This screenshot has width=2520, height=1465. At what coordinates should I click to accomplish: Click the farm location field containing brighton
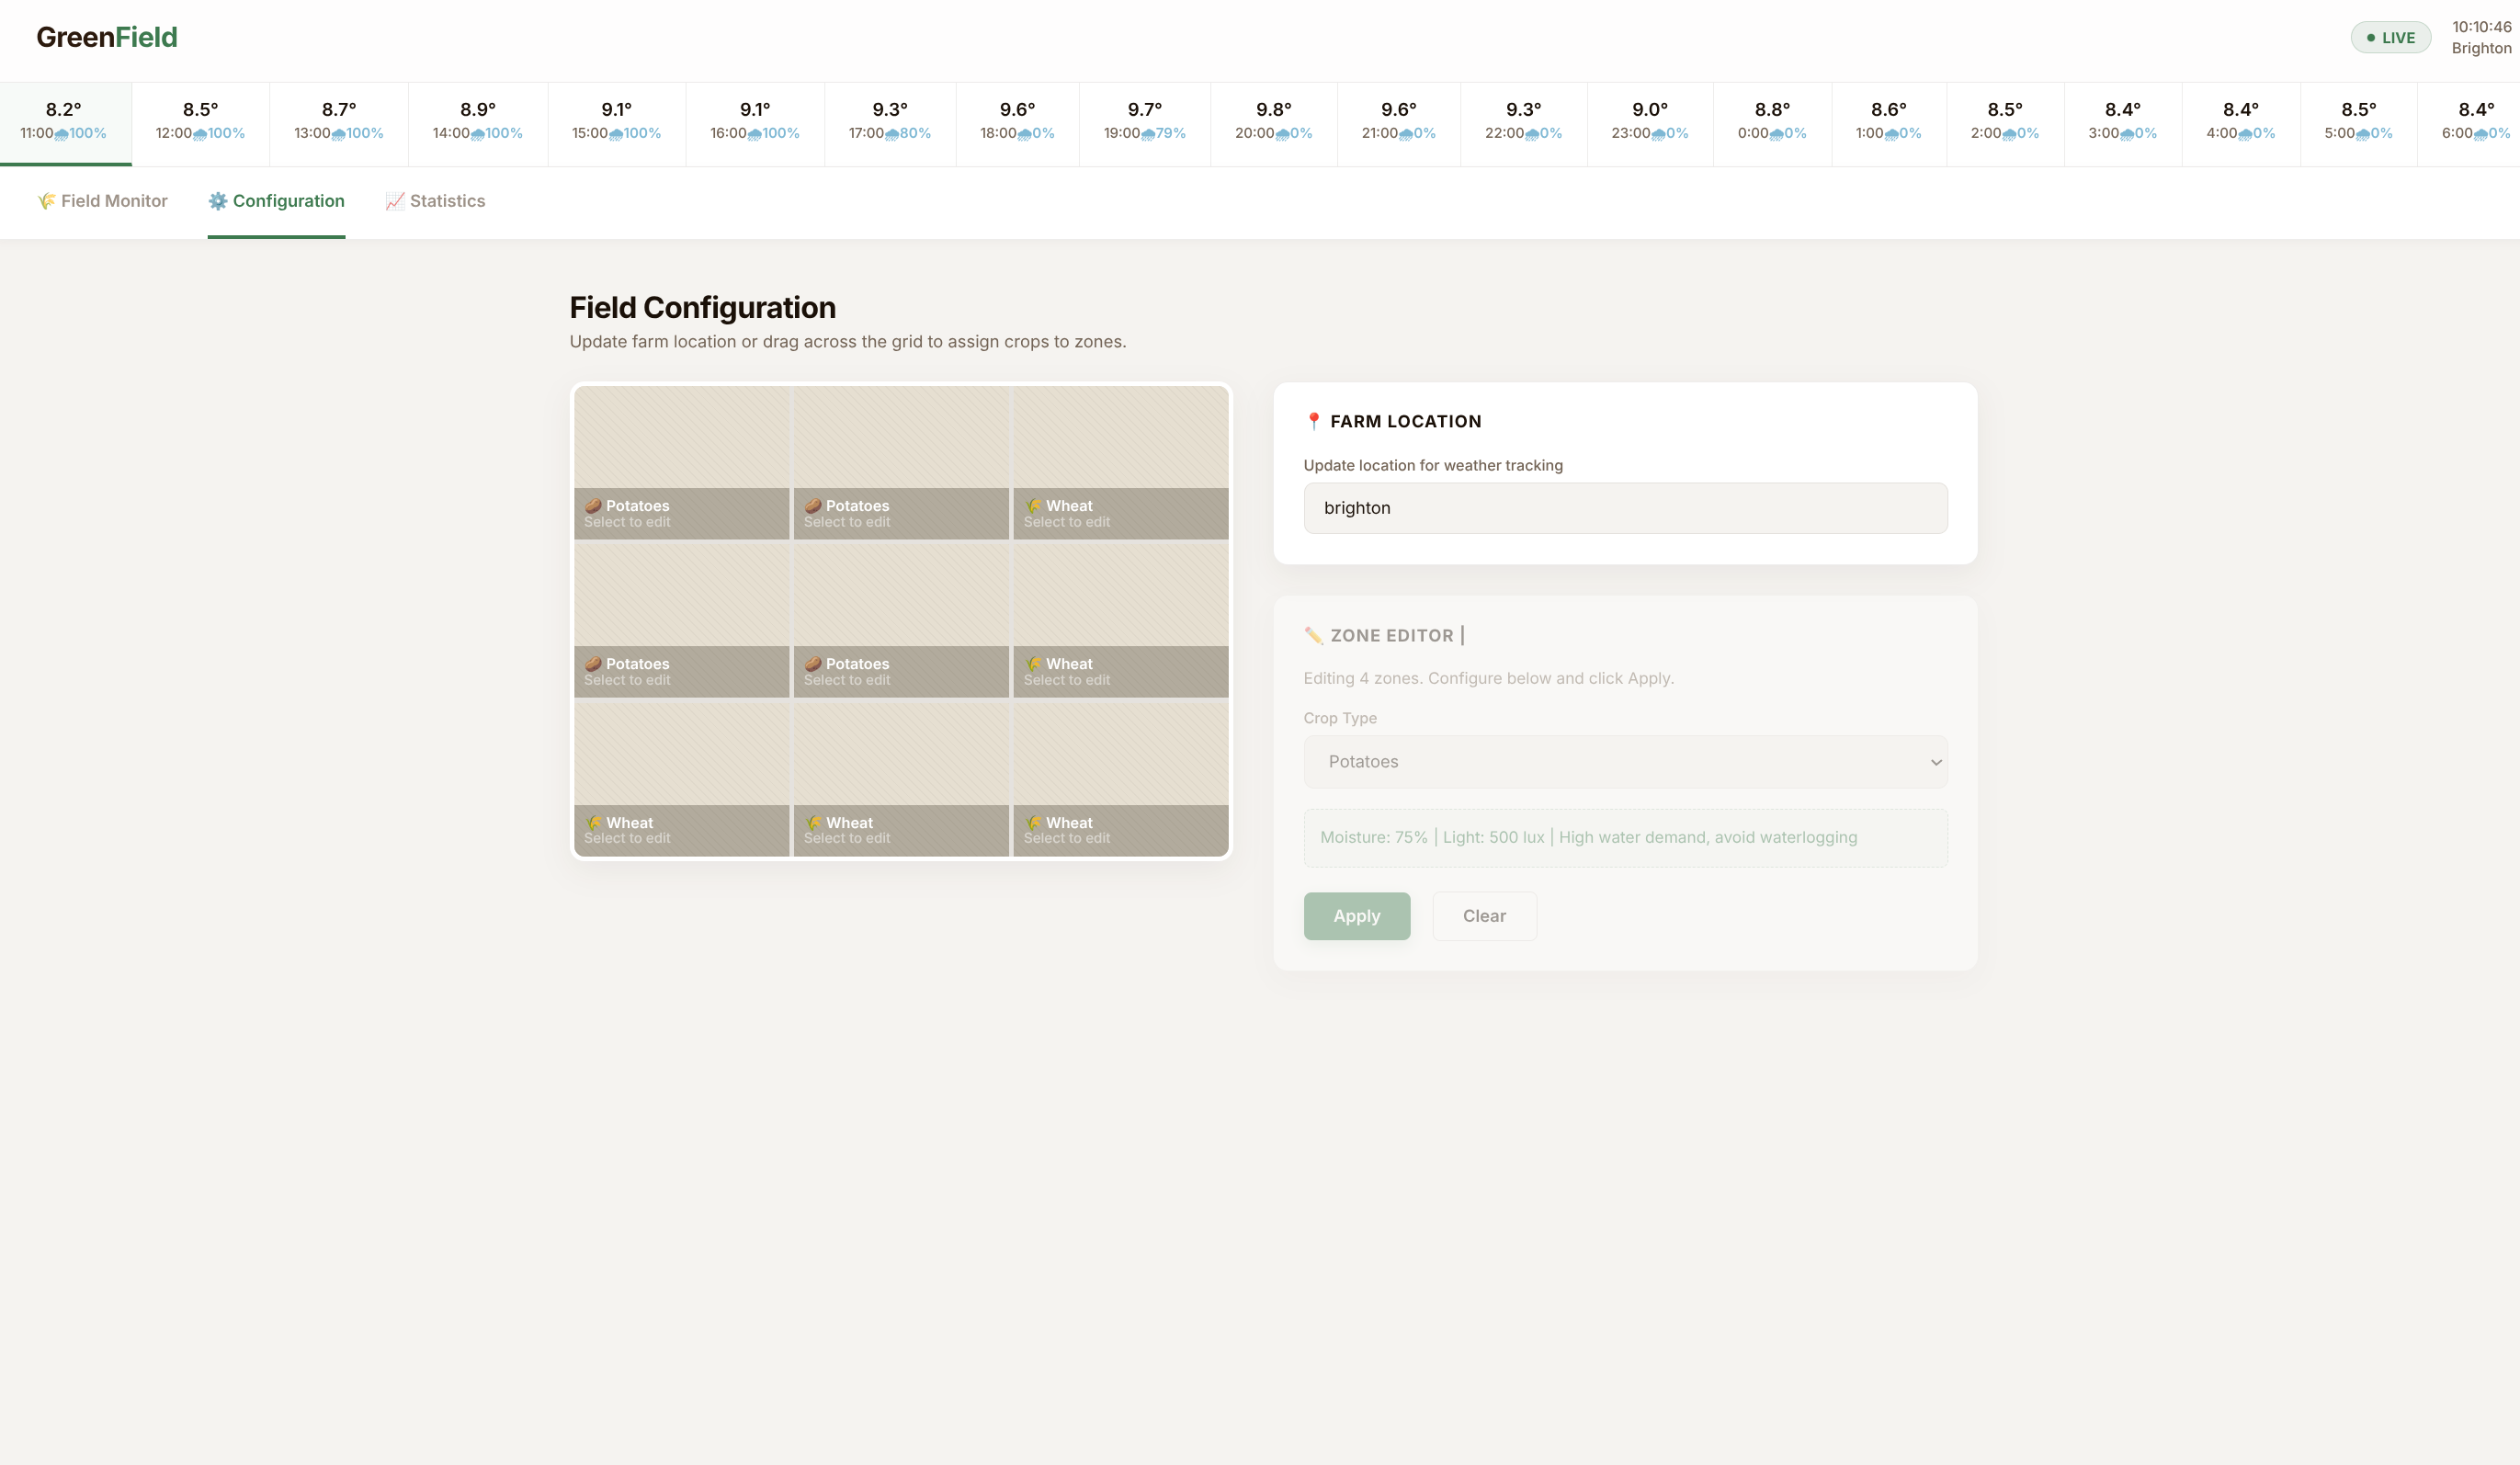[x=1624, y=508]
